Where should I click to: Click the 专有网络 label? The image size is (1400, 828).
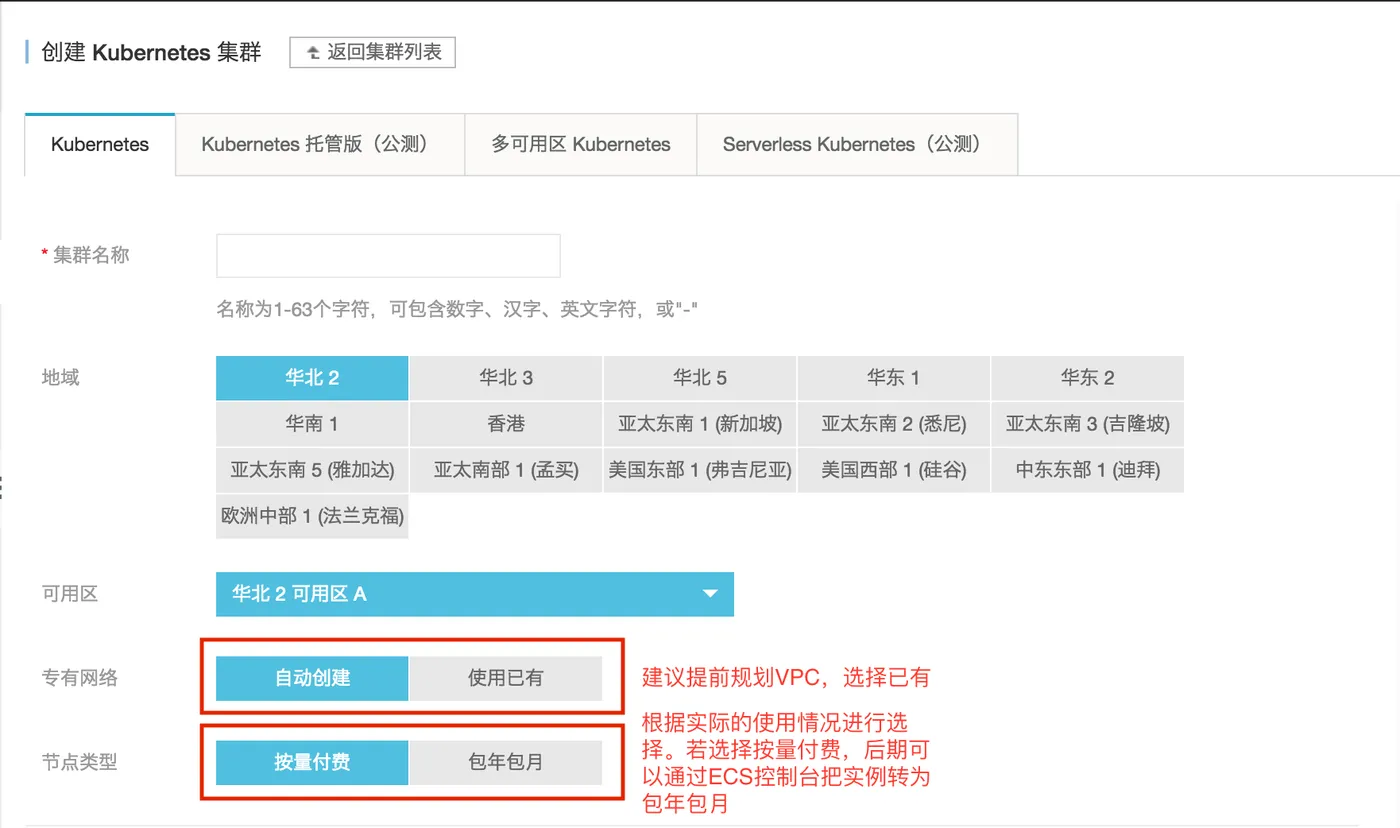tap(80, 678)
